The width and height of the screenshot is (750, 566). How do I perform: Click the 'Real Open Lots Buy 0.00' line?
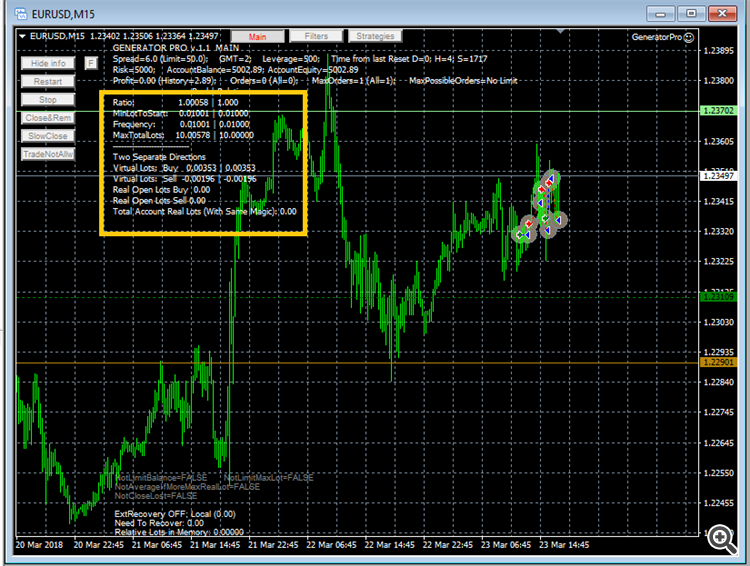pos(162,190)
